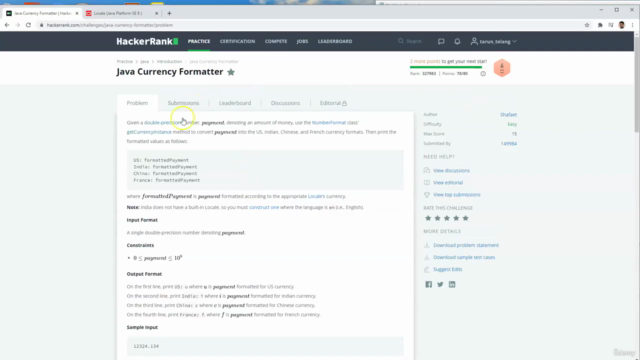Screen dimensions: 640x360
Task: Close the Java Currency Formatter browser tab
Action: click(x=77, y=13)
